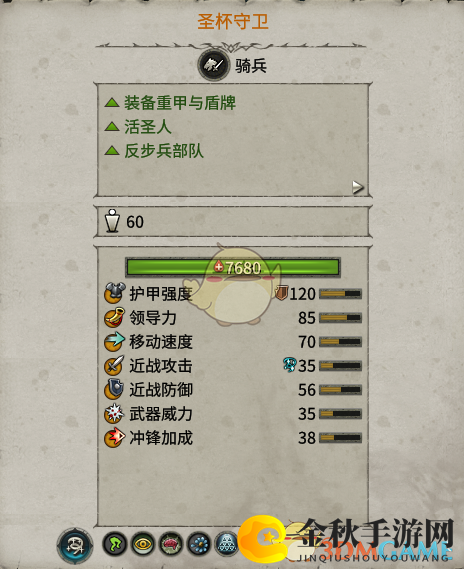This screenshot has height=569, width=464.
Task: Click the leadership horn icon
Action: tap(114, 318)
